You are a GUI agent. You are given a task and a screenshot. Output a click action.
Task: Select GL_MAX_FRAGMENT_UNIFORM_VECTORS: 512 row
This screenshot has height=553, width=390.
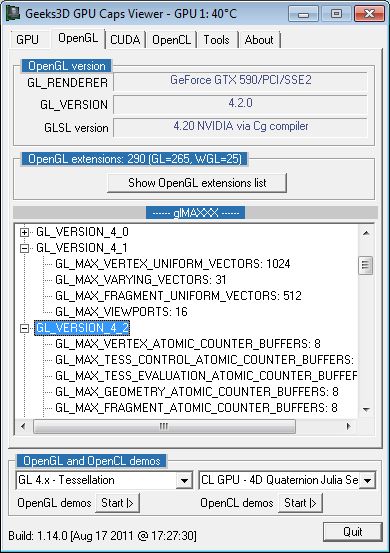178,296
